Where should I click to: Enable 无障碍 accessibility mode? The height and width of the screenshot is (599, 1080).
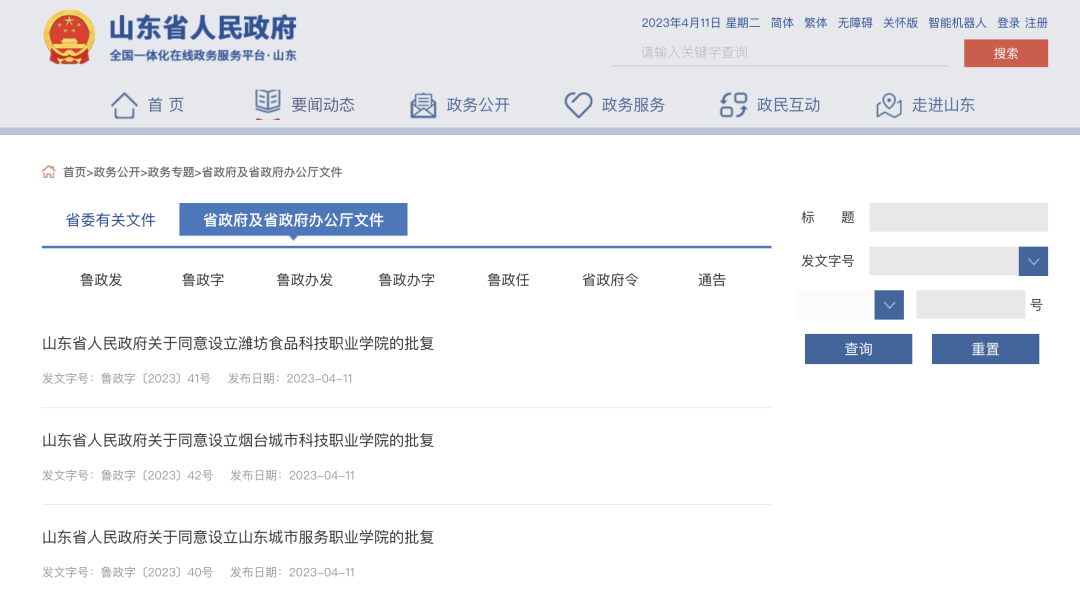pos(854,23)
